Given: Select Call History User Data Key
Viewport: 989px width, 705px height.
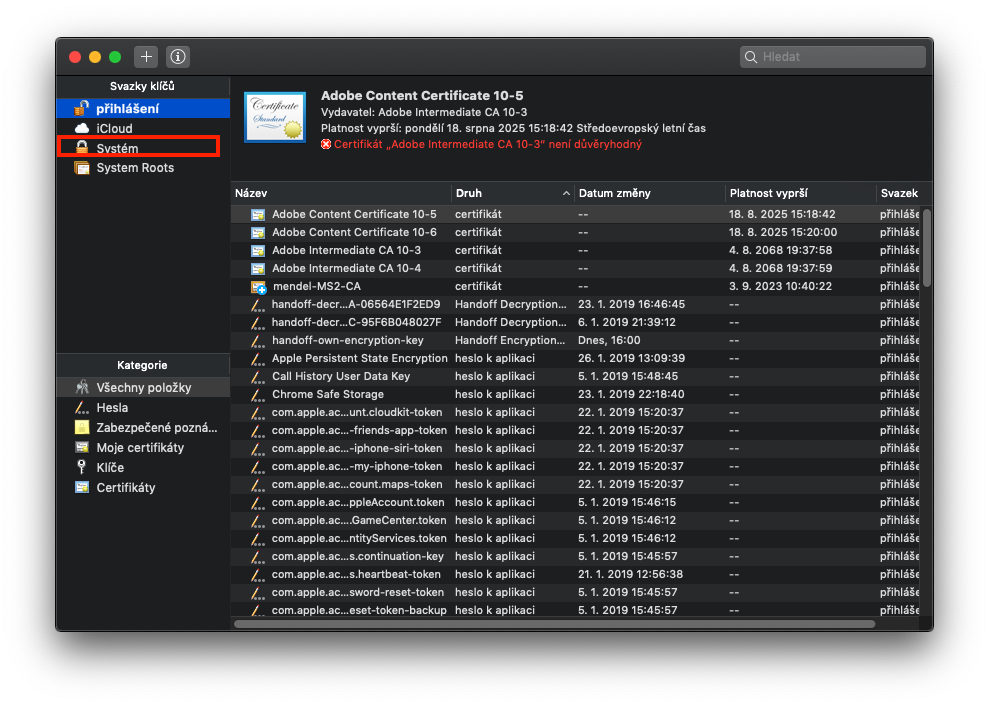Looking at the screenshot, I should pyautogui.click(x=575, y=376).
